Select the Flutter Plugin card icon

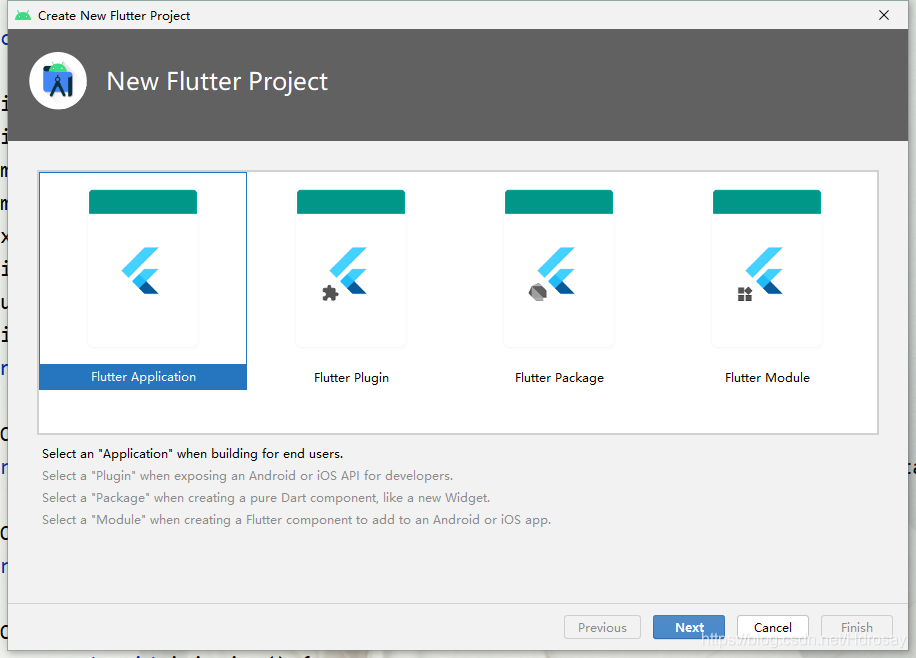coord(351,268)
